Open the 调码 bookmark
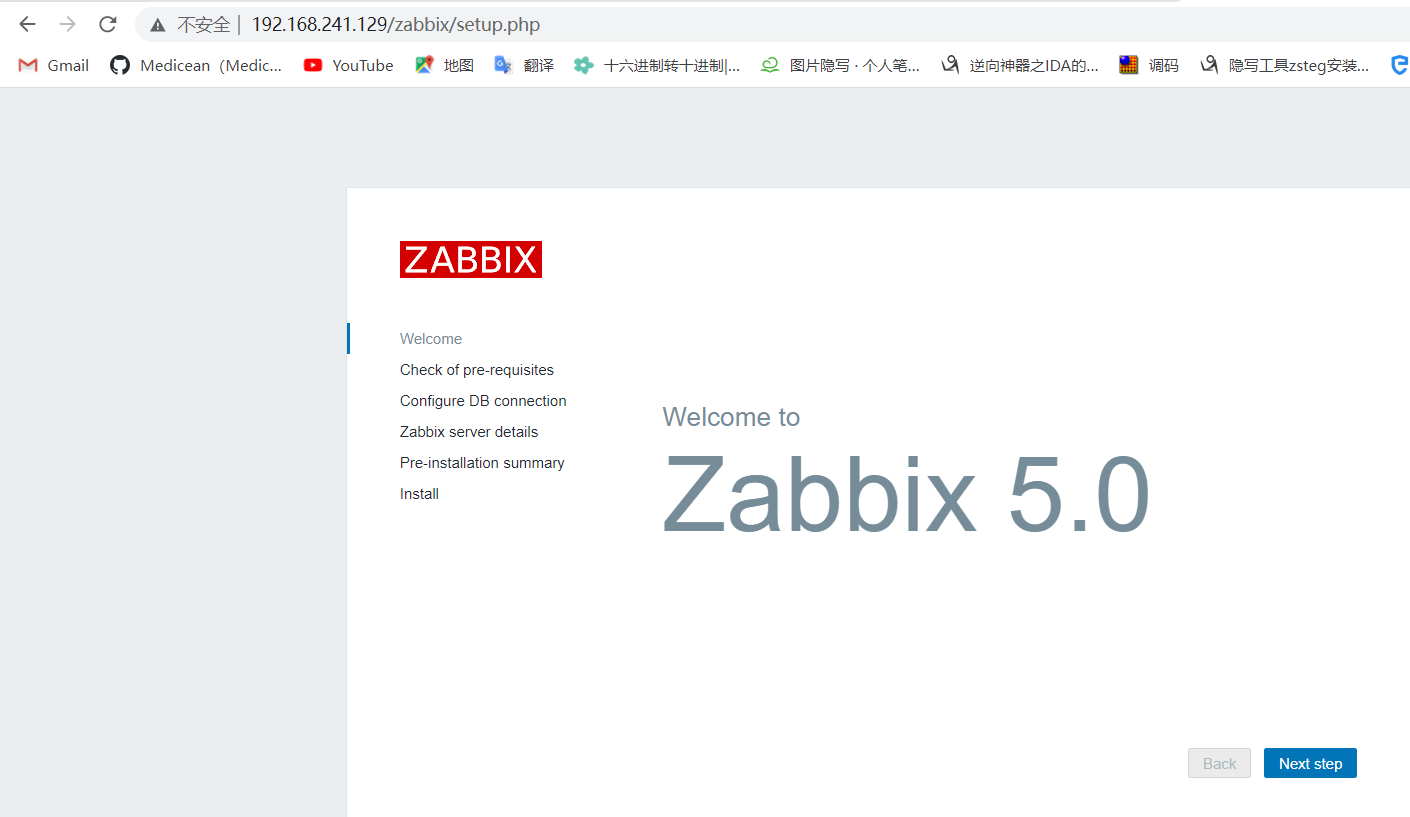This screenshot has height=817, width=1410. click(x=1149, y=65)
